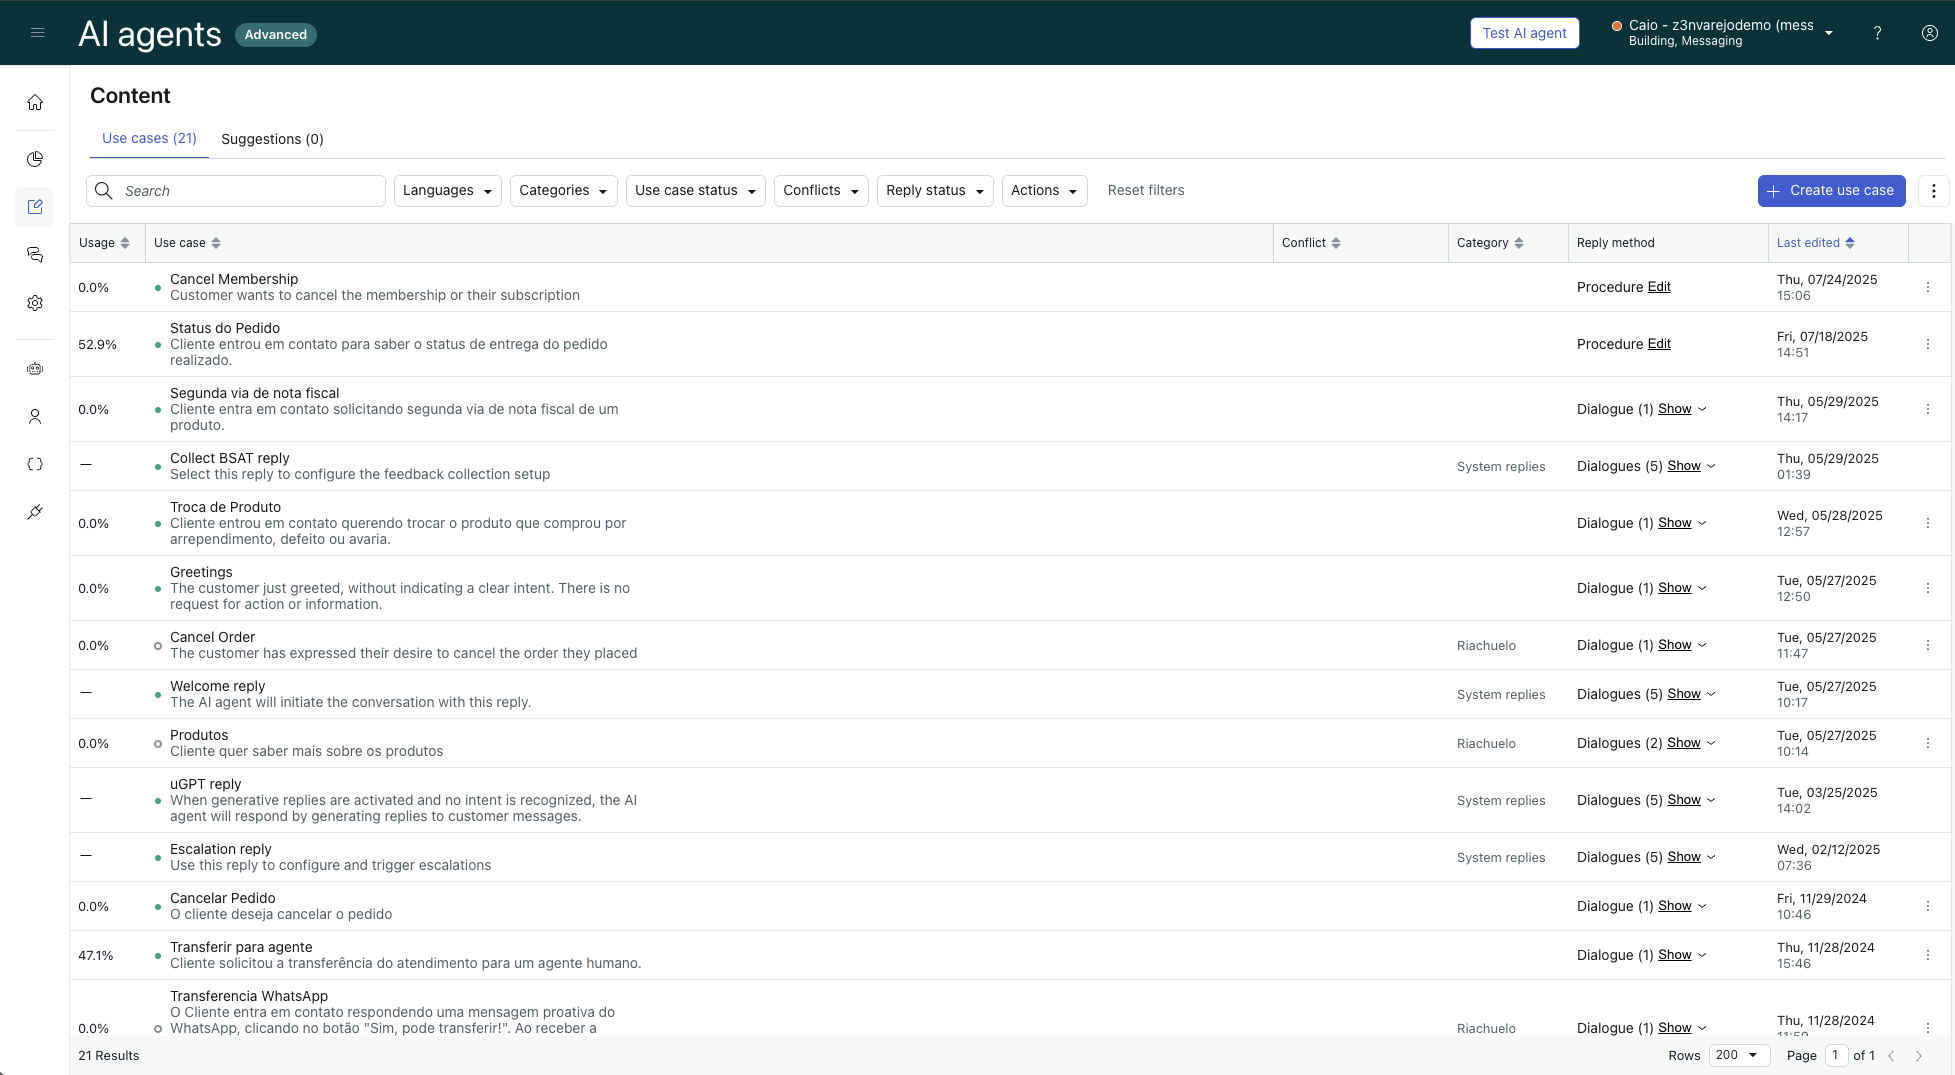Click the robot AI agent sidebar icon
Viewport: 1955px width, 1075px height.
pyautogui.click(x=35, y=369)
